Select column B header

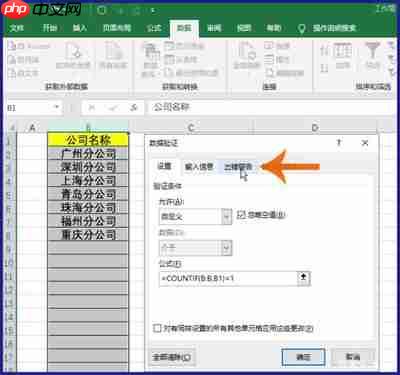point(88,127)
